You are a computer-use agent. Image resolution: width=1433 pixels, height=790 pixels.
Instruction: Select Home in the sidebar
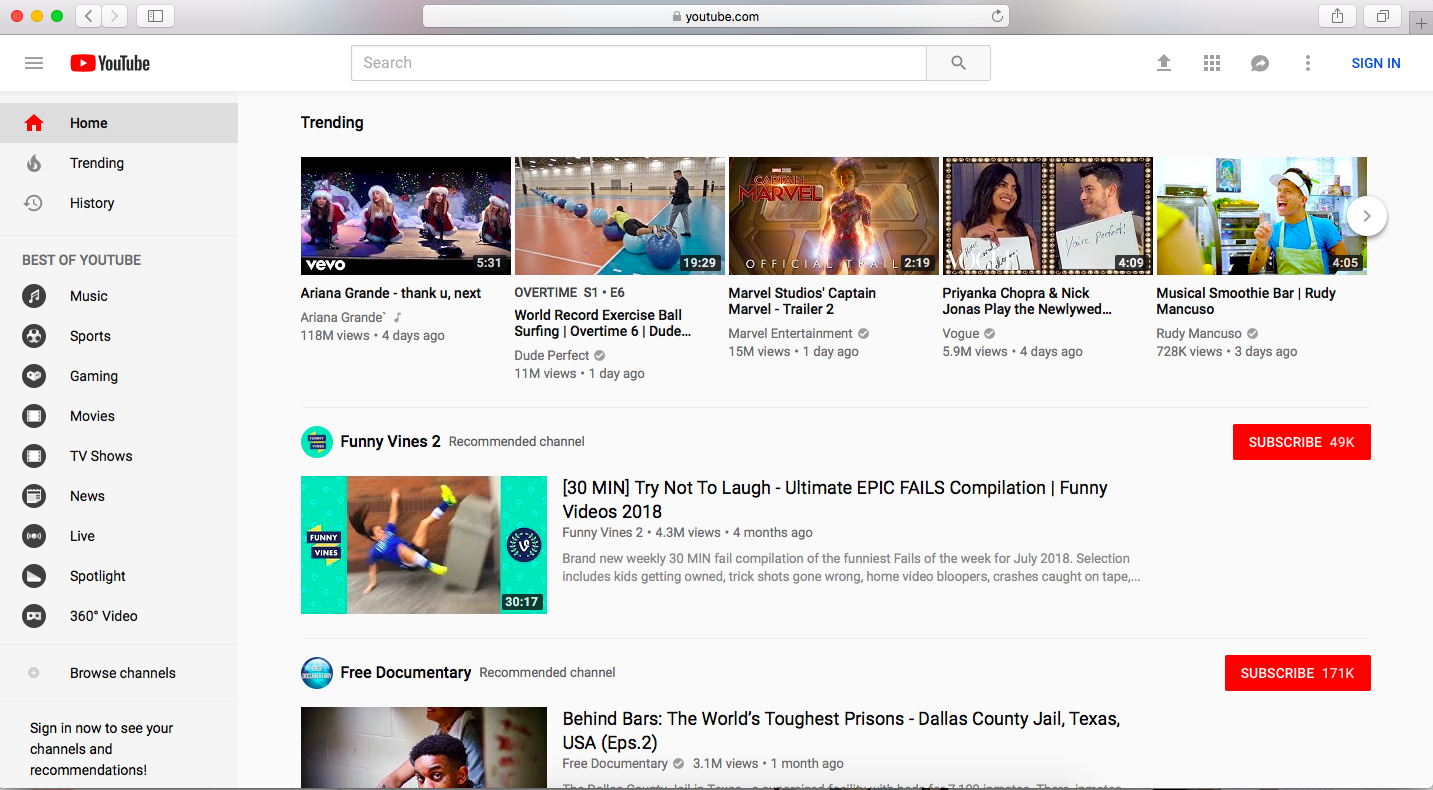point(119,123)
